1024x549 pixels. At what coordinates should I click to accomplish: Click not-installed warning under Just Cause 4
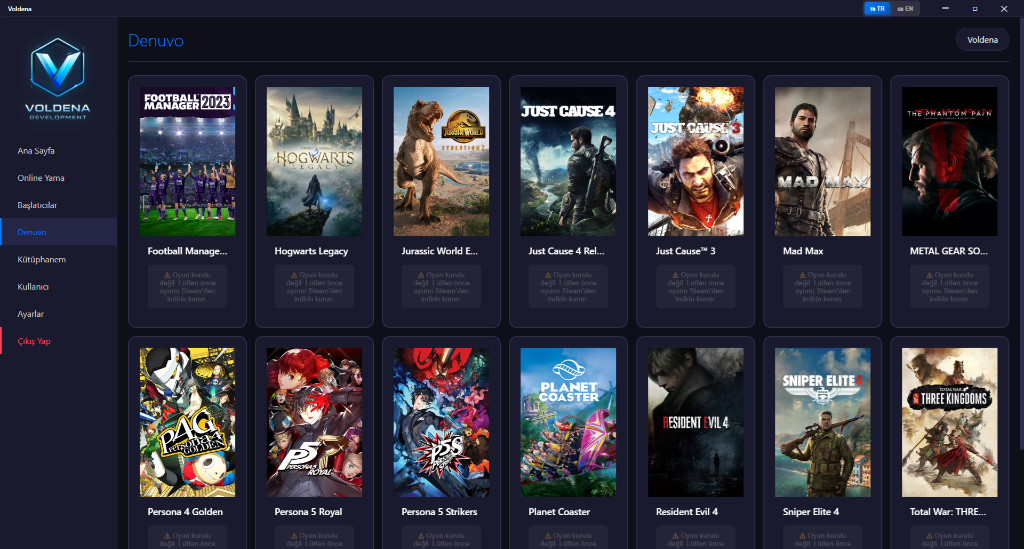(568, 287)
